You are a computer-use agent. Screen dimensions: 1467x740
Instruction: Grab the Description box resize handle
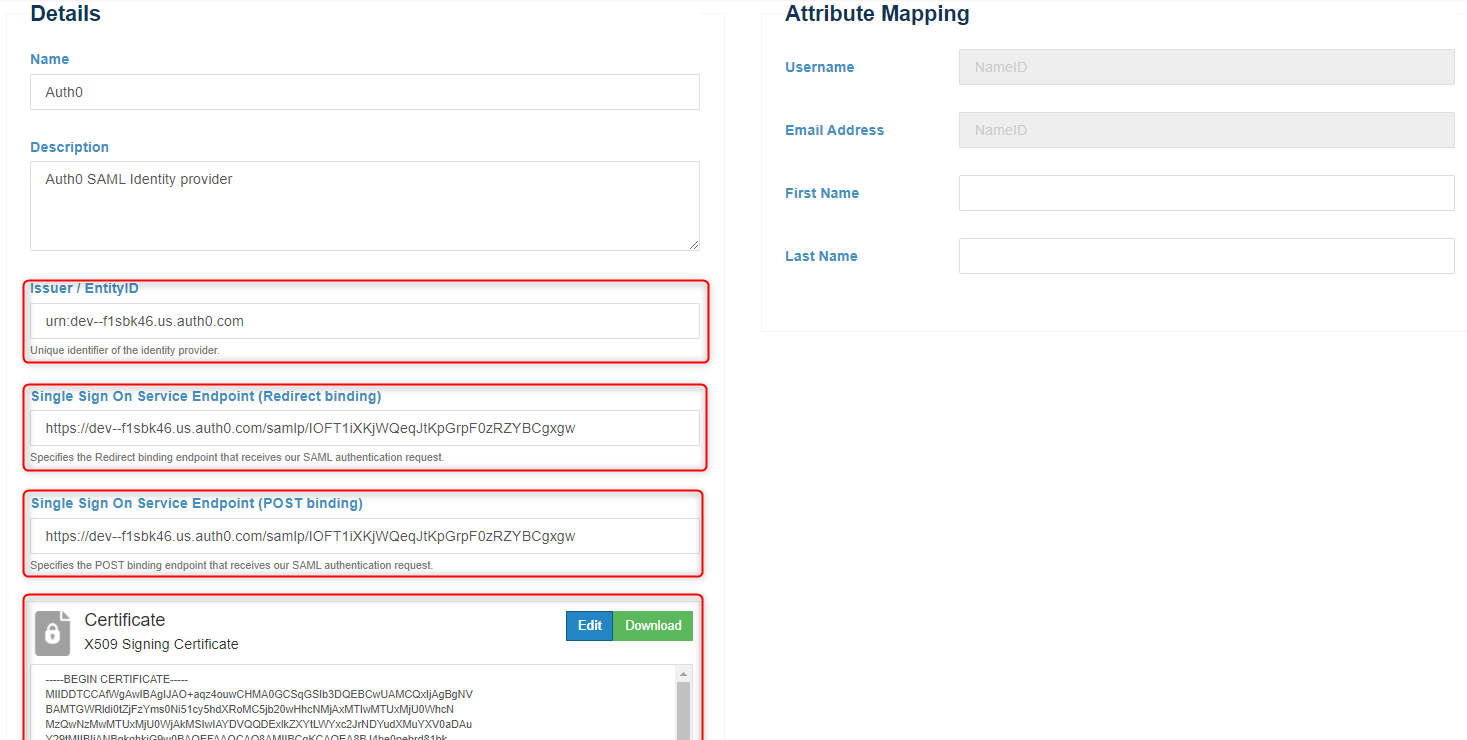693,244
